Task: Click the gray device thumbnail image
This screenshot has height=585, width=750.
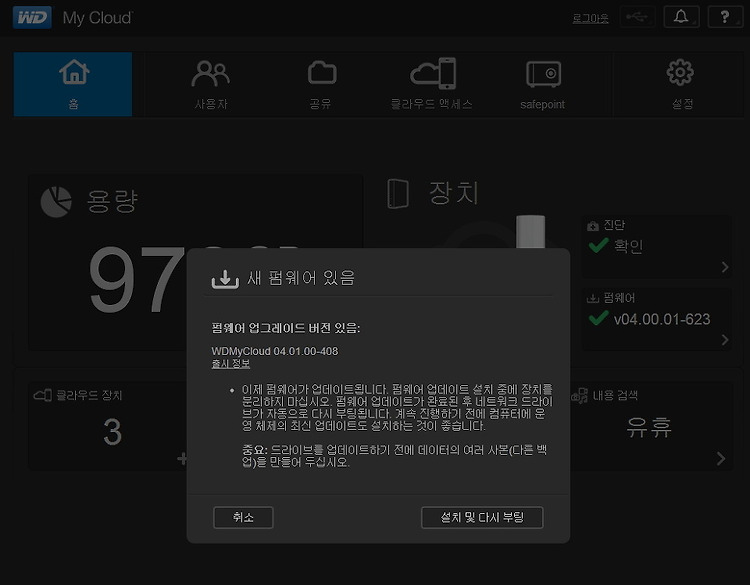Action: point(530,232)
